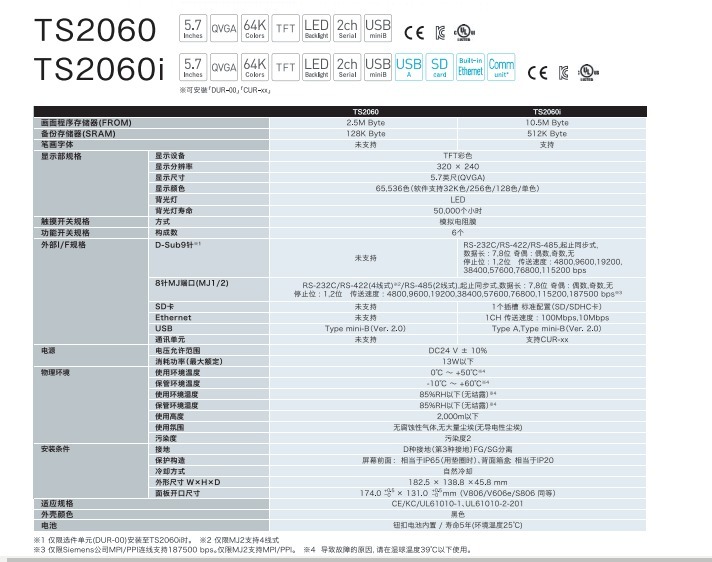The height and width of the screenshot is (562, 712).
Task: Click the 5.7 Inches badge beside TS2060
Action: pyautogui.click(x=193, y=28)
